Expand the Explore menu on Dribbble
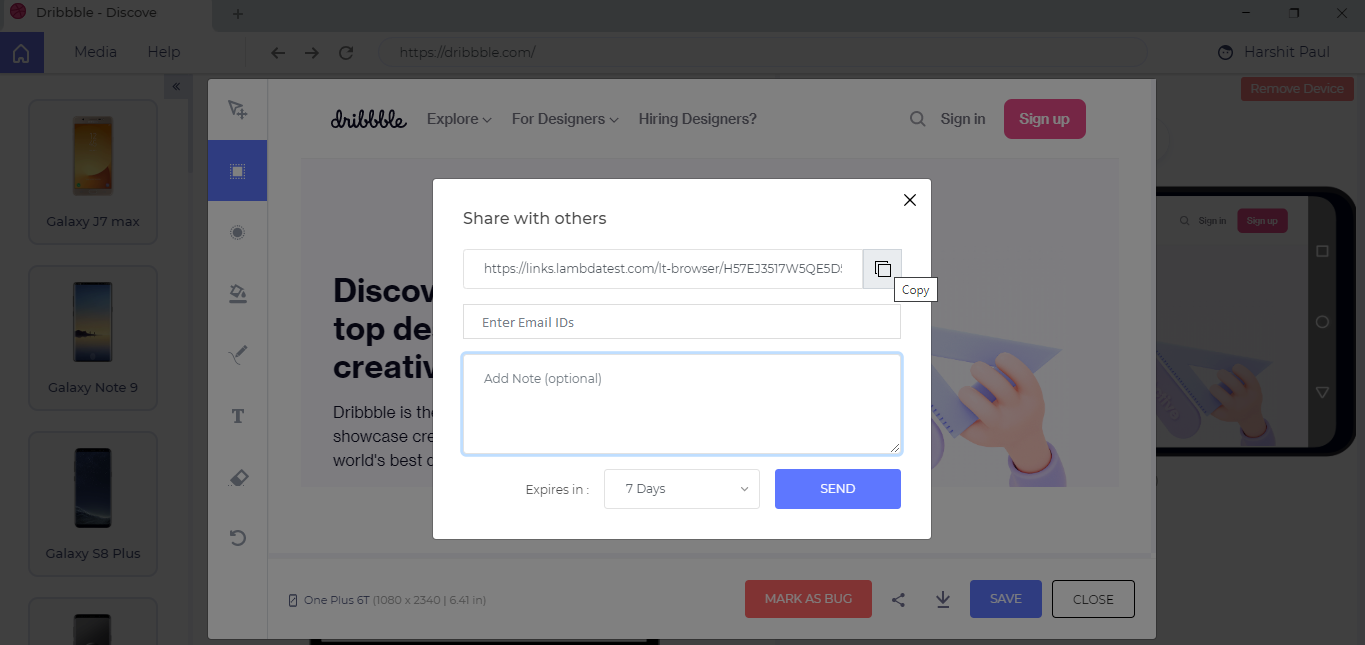Viewport: 1365px width, 645px height. tap(459, 119)
